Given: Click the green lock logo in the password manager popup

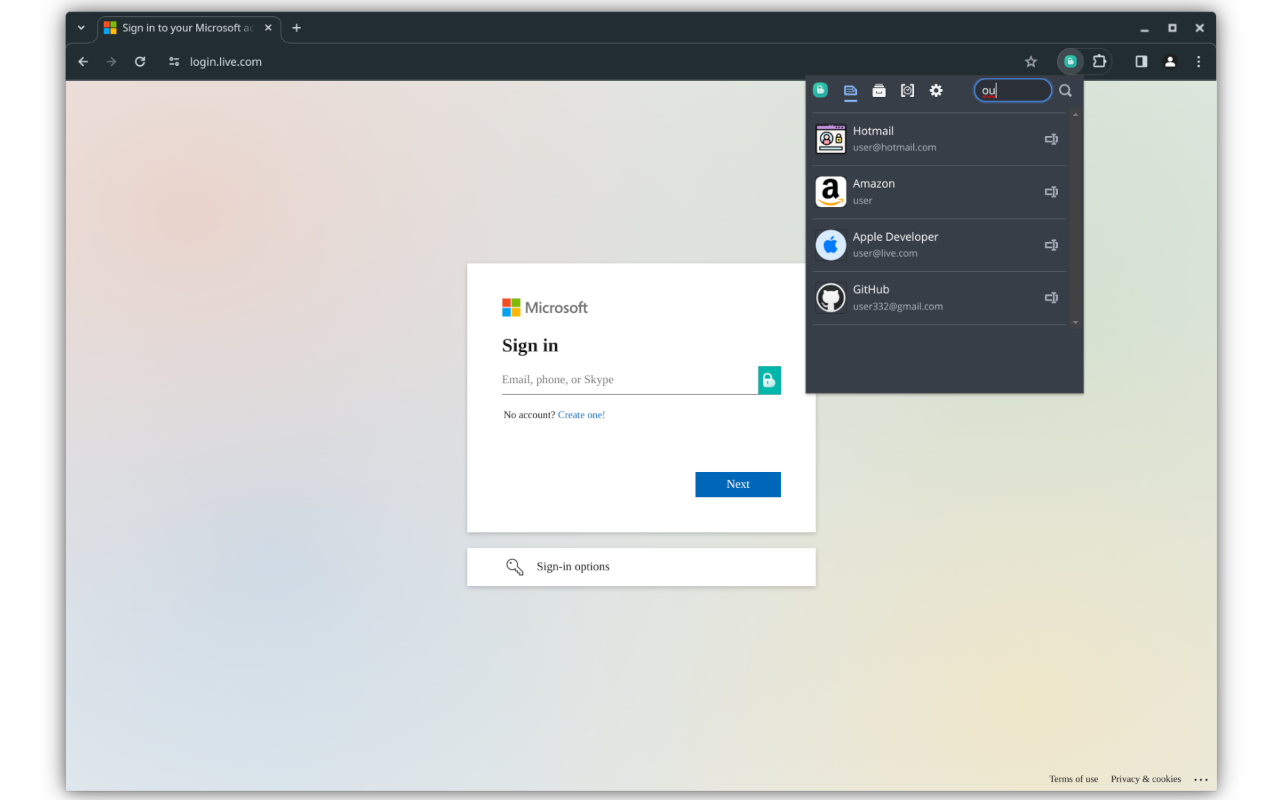Looking at the screenshot, I should tap(820, 90).
